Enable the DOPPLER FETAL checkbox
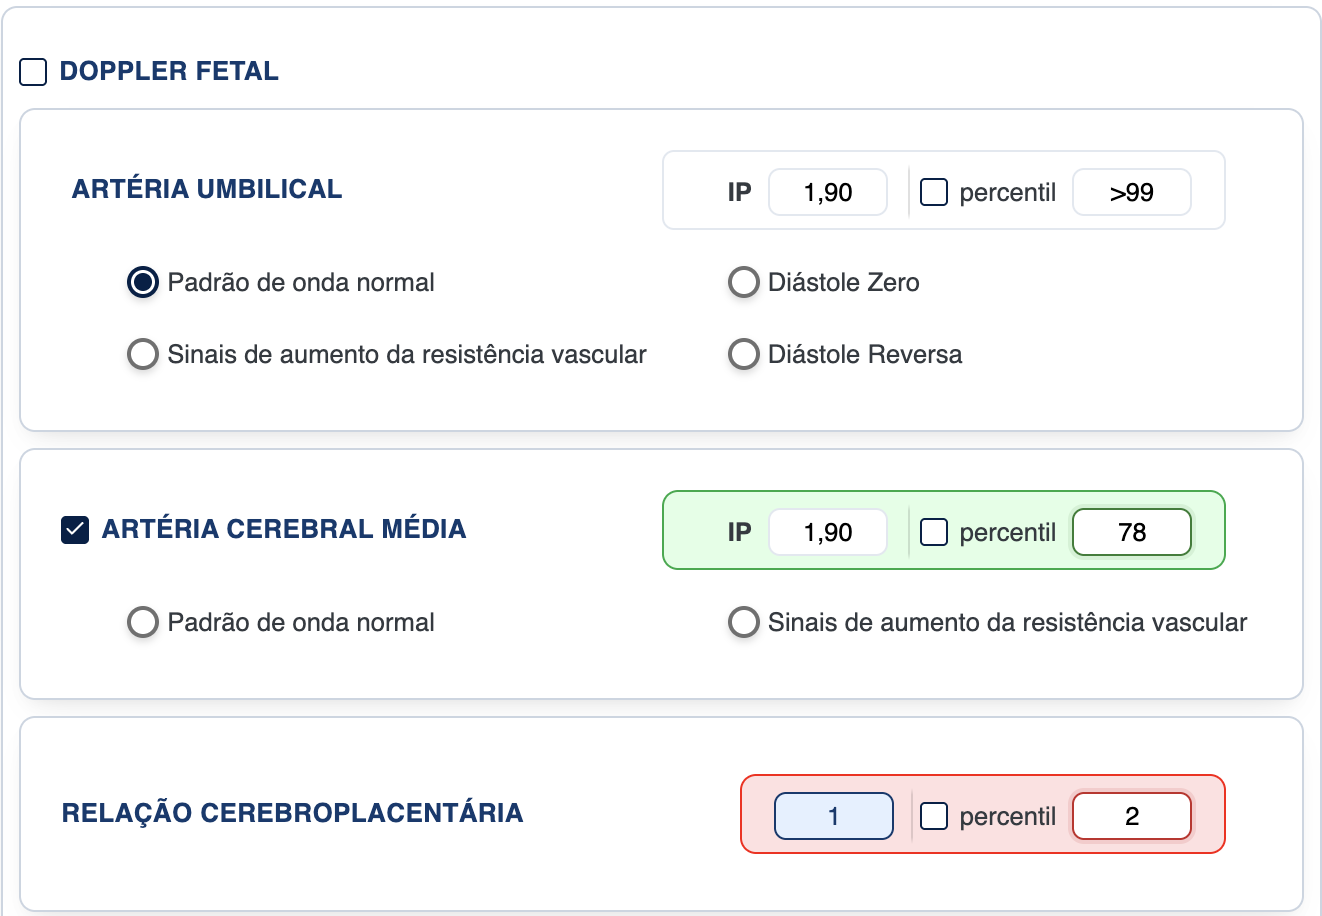This screenshot has width=1322, height=916. point(33,72)
